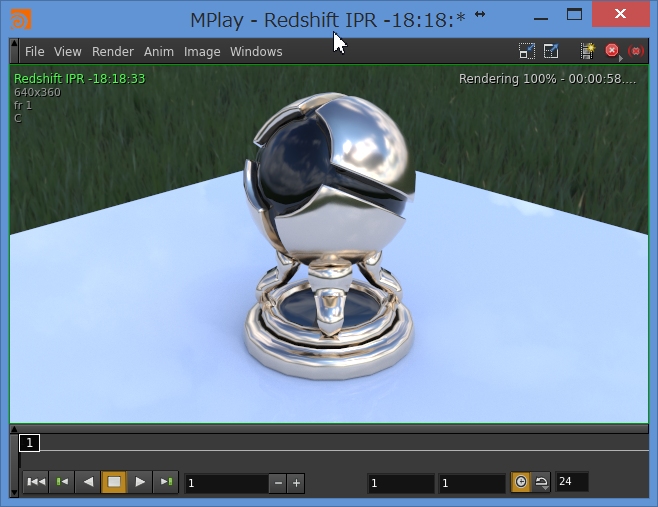Click the new sequence filmstrip icon
The image size is (658, 507).
pyautogui.click(x=588, y=51)
